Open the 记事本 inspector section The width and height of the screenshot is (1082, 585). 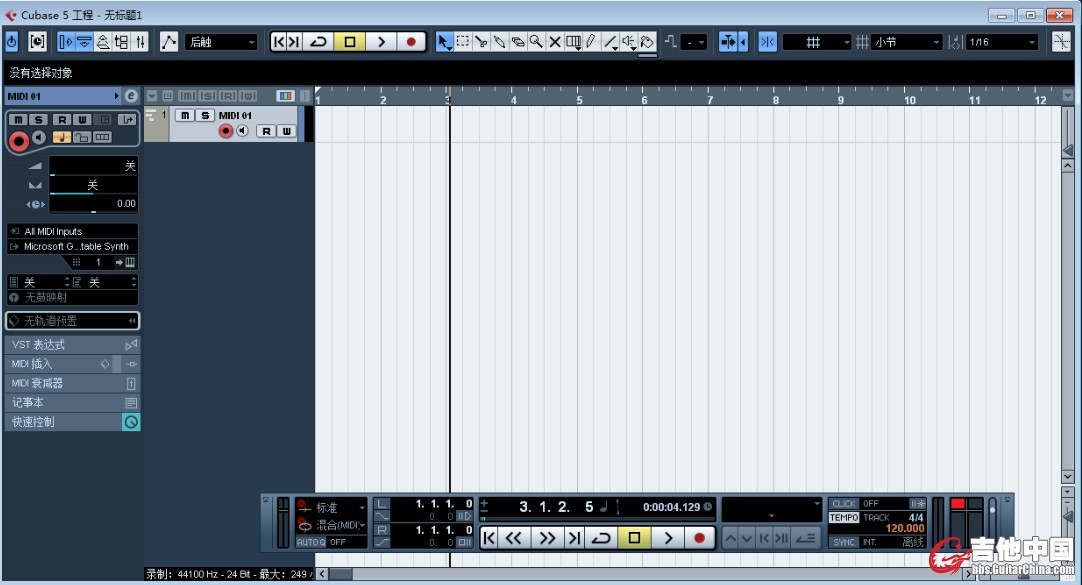(72, 402)
